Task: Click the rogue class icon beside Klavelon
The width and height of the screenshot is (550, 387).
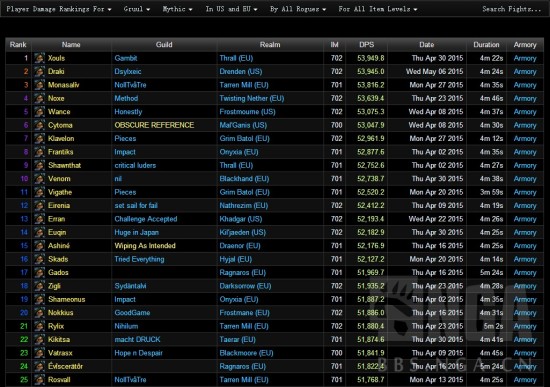Action: 40,139
